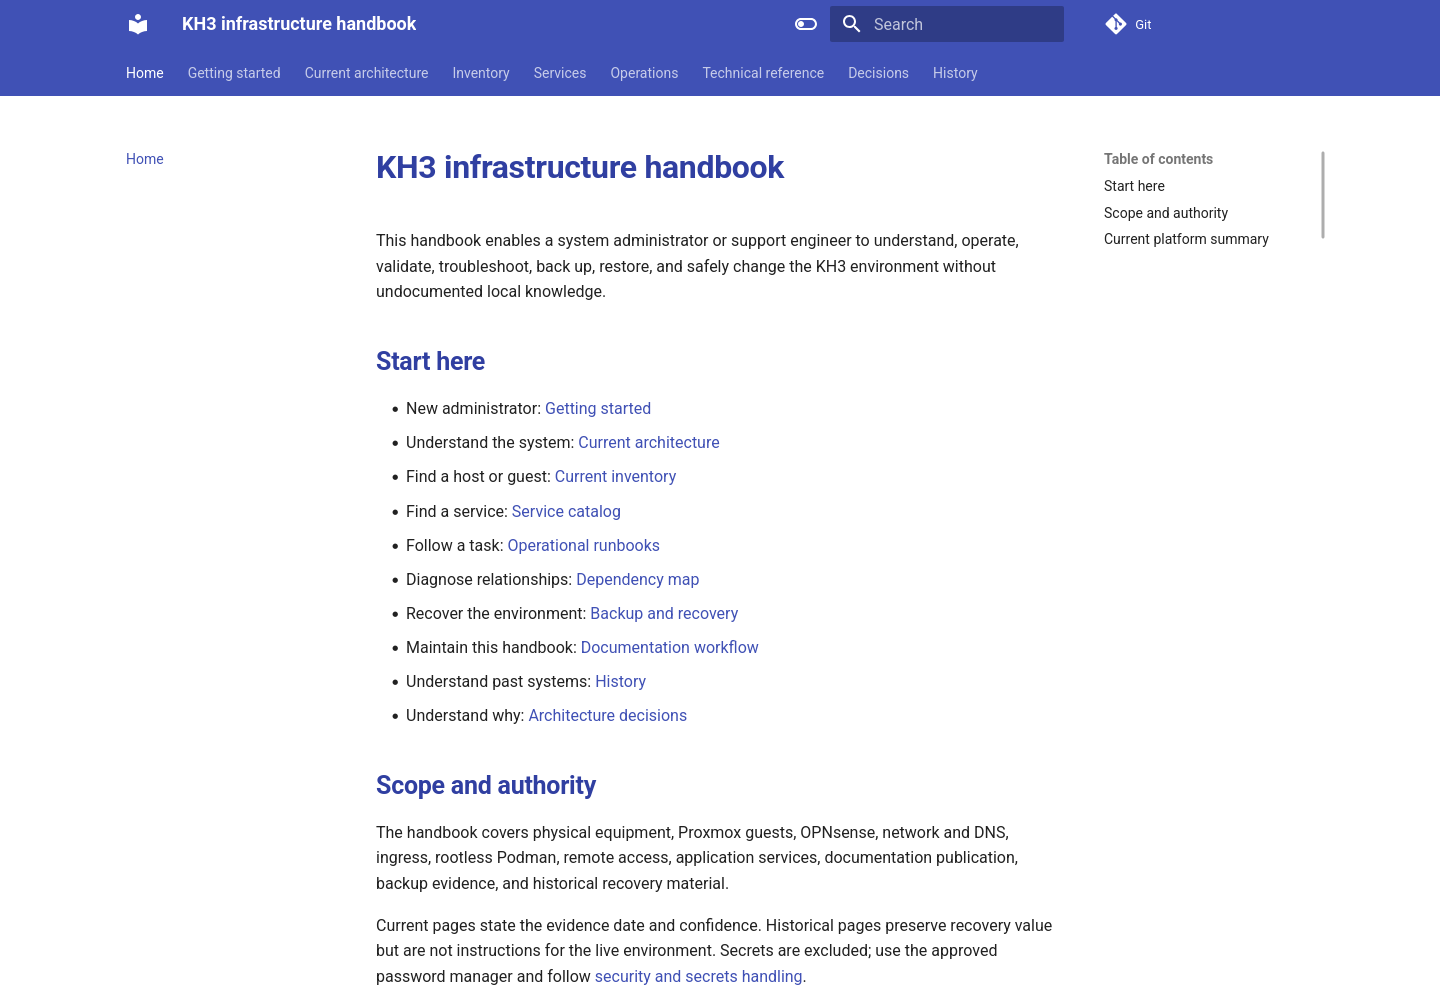Follow the Documentation workflow link
Image resolution: width=1440 pixels, height=1000 pixels.
pyautogui.click(x=670, y=647)
